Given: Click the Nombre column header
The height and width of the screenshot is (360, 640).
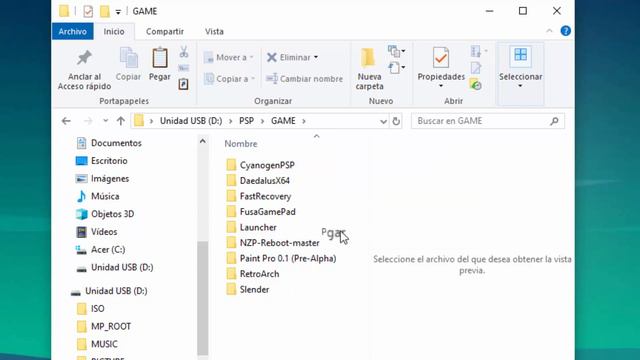Looking at the screenshot, I should 241,144.
